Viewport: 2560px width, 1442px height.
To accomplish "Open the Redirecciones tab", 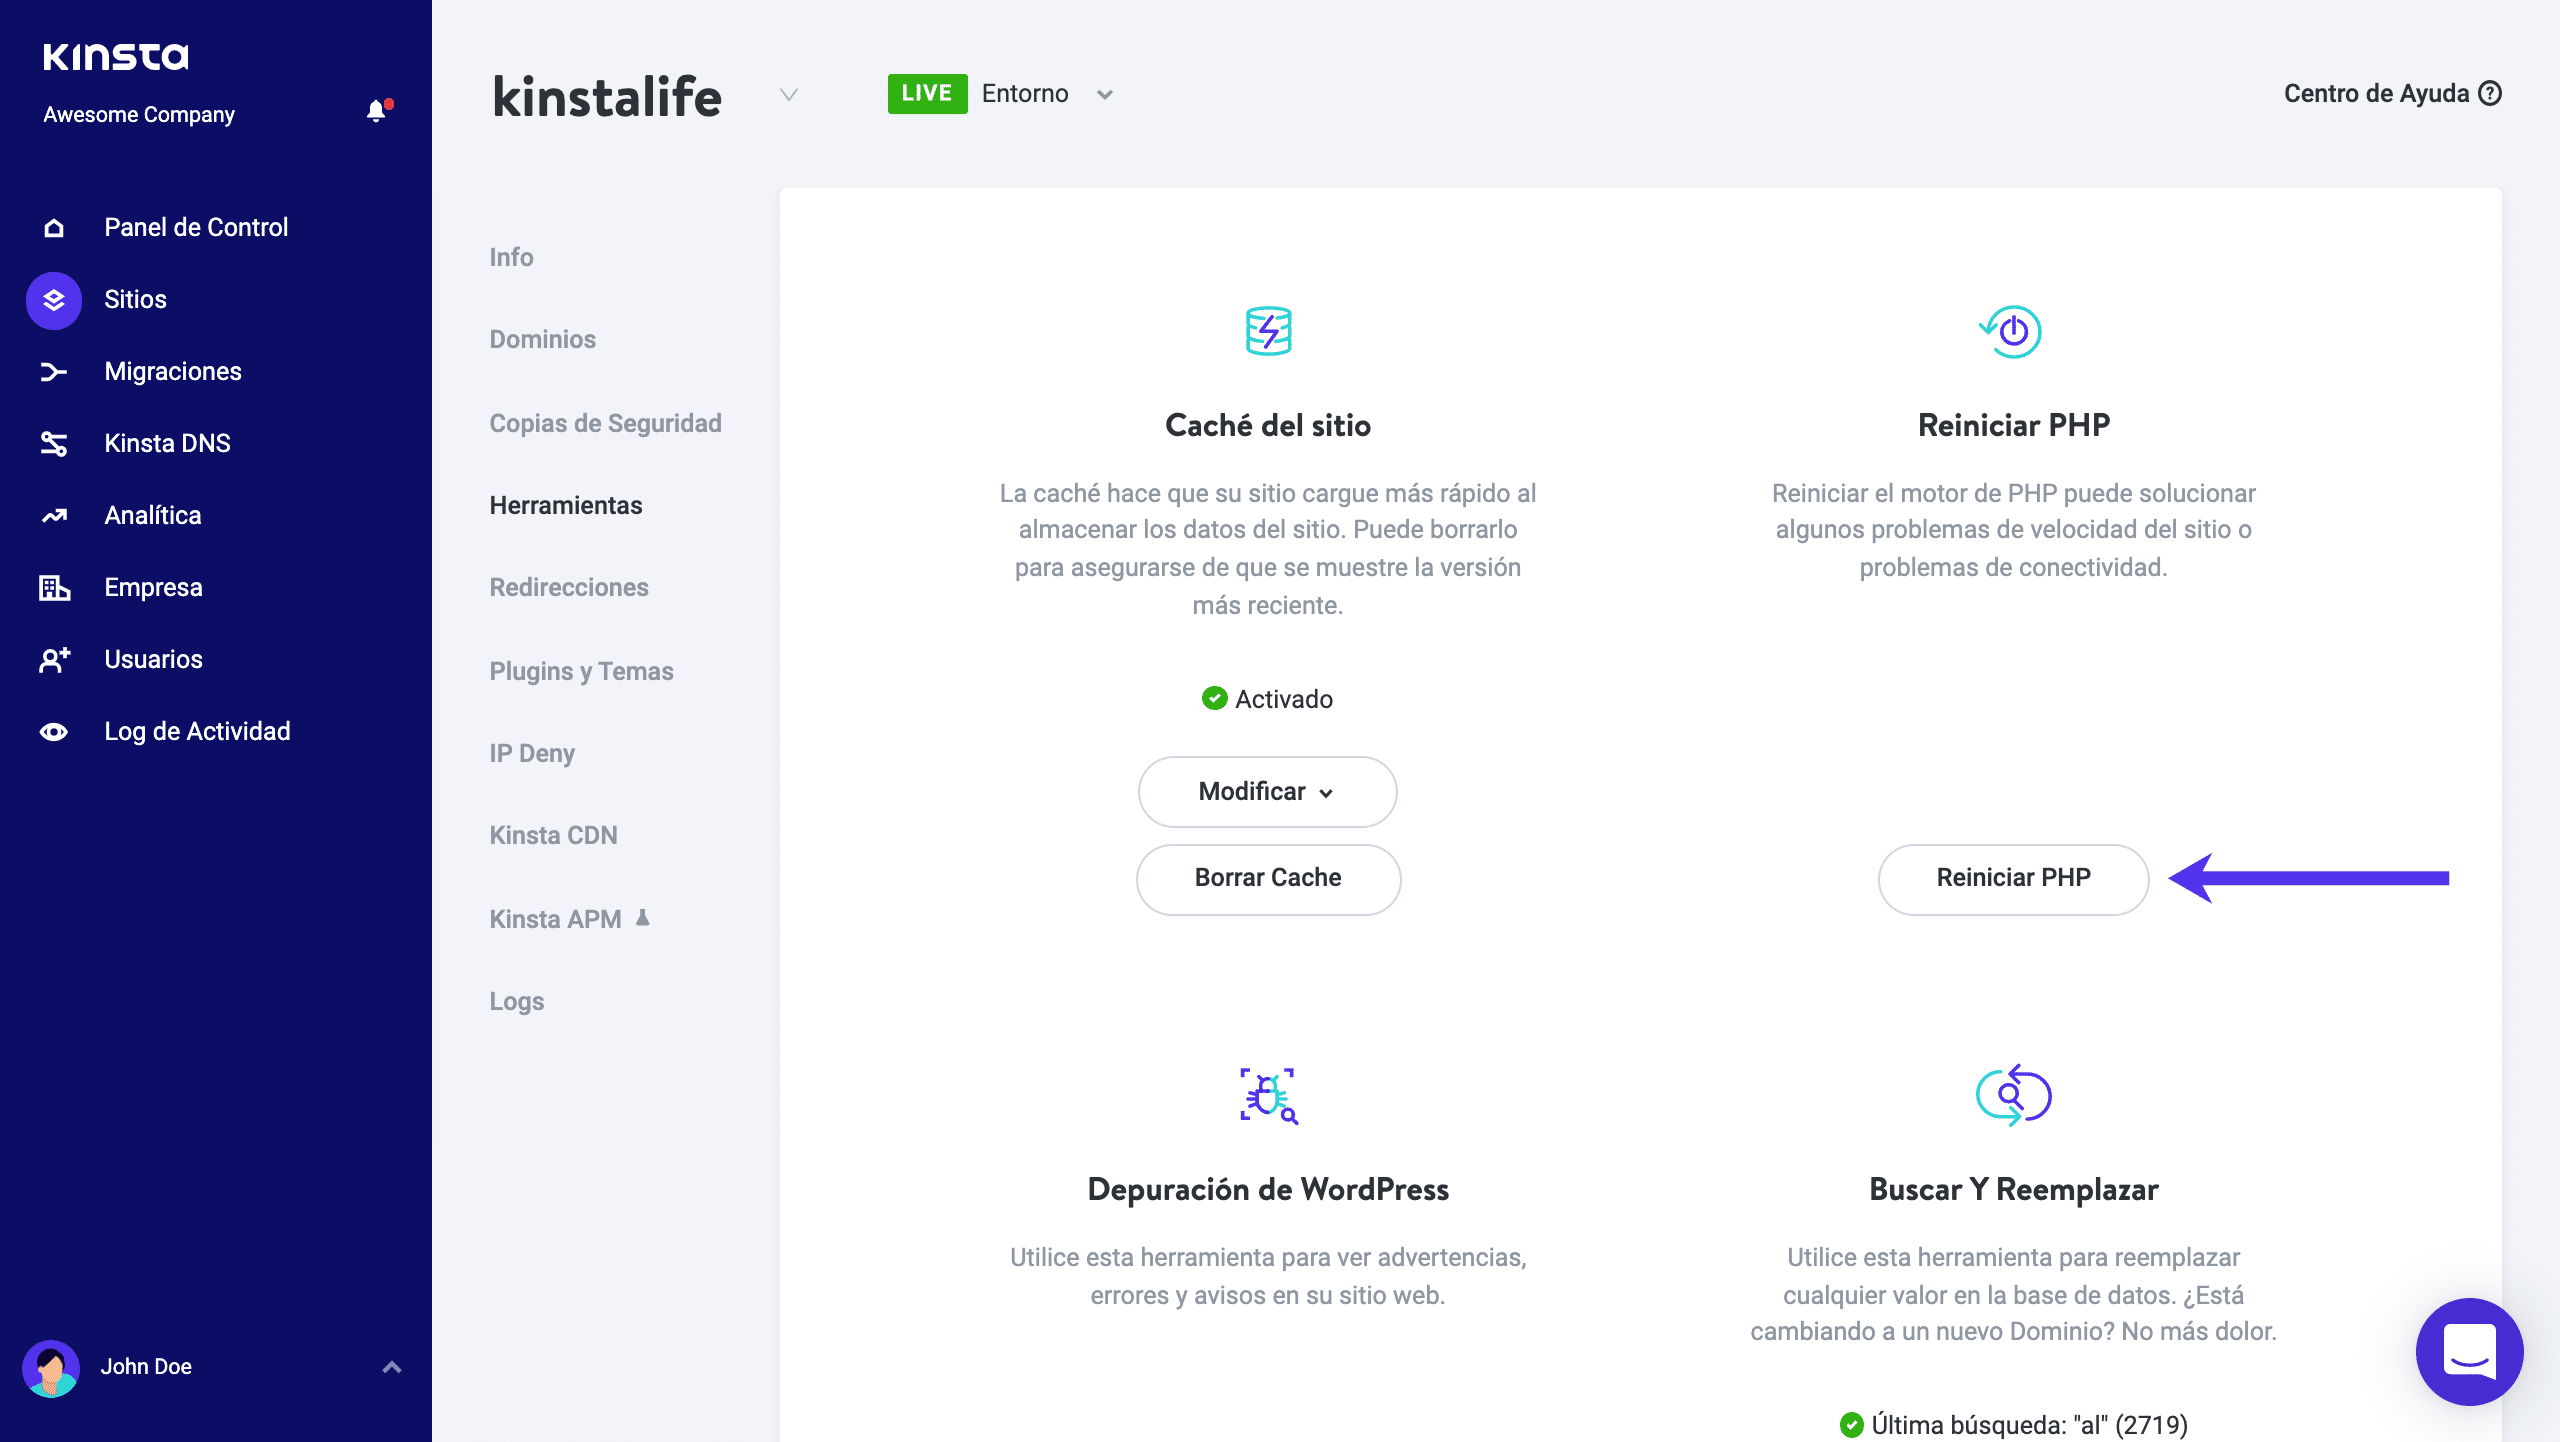I will 569,588.
